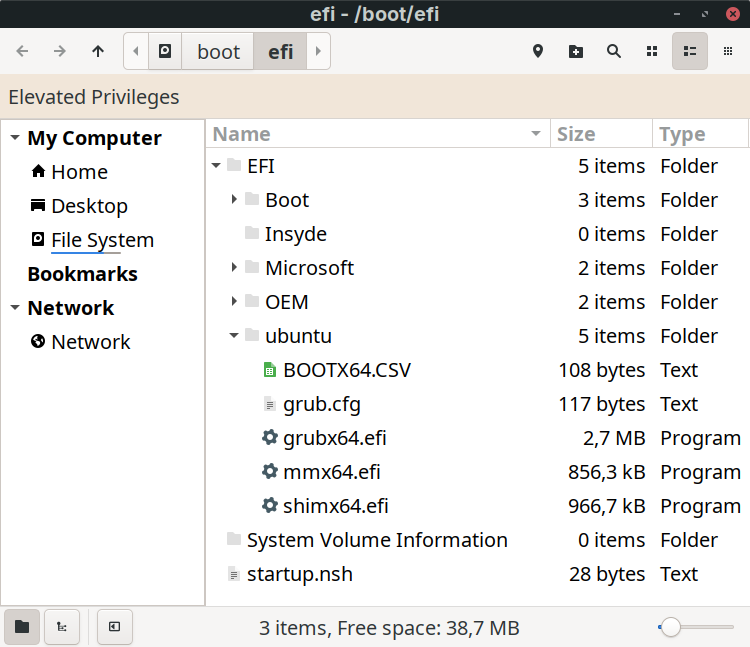Image resolution: width=750 pixels, height=647 pixels.
Task: Click the file system root icon in the path bar
Action: (x=165, y=51)
